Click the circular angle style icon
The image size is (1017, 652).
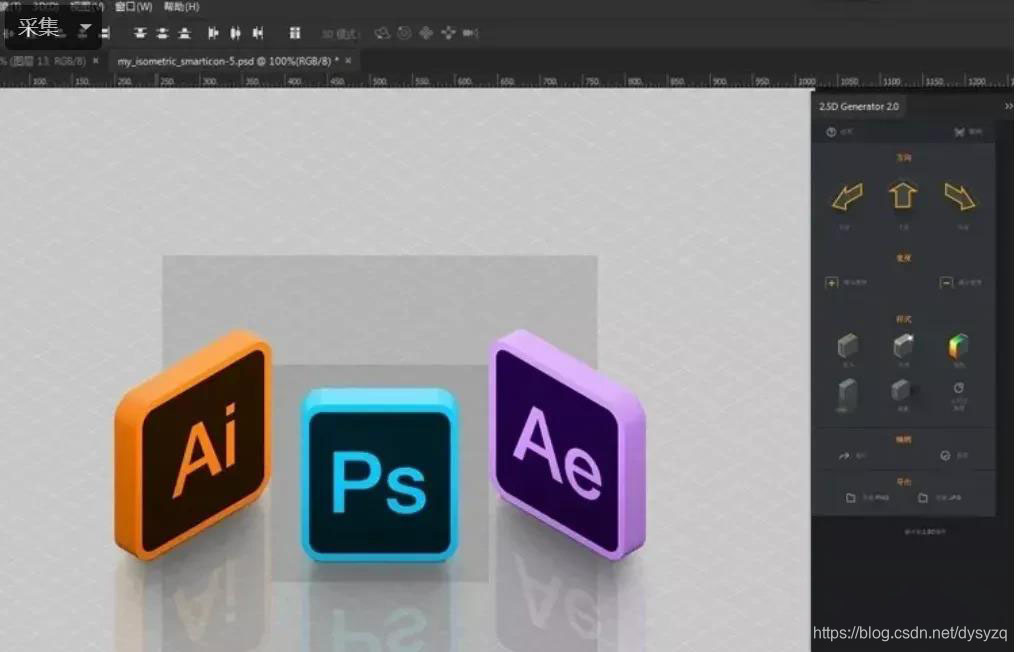959,388
